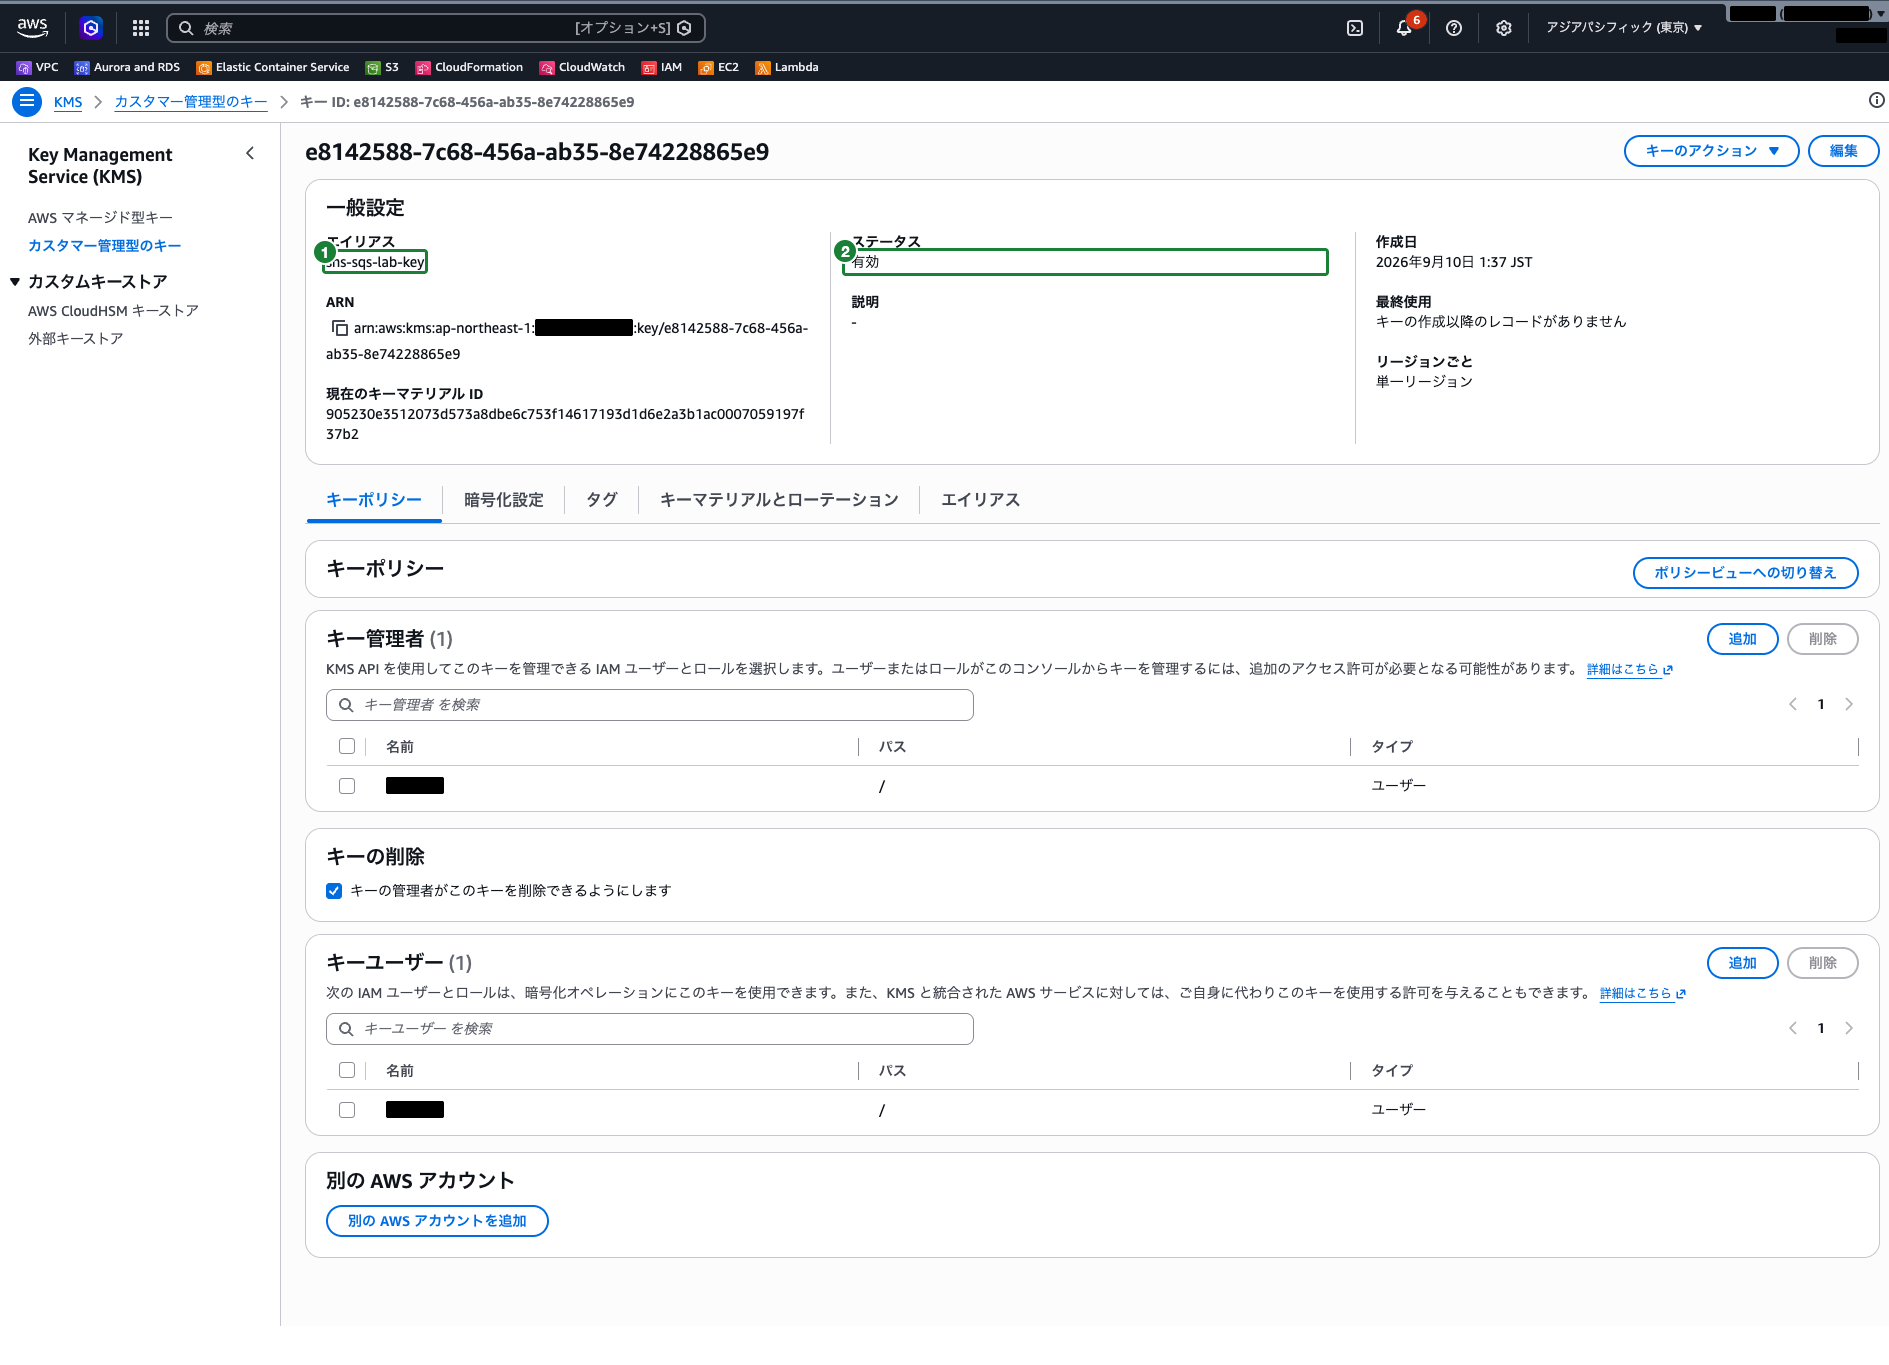The width and height of the screenshot is (1889, 1365).
Task: Switch to the キーマテリアルとローテーション tab
Action: tap(779, 500)
